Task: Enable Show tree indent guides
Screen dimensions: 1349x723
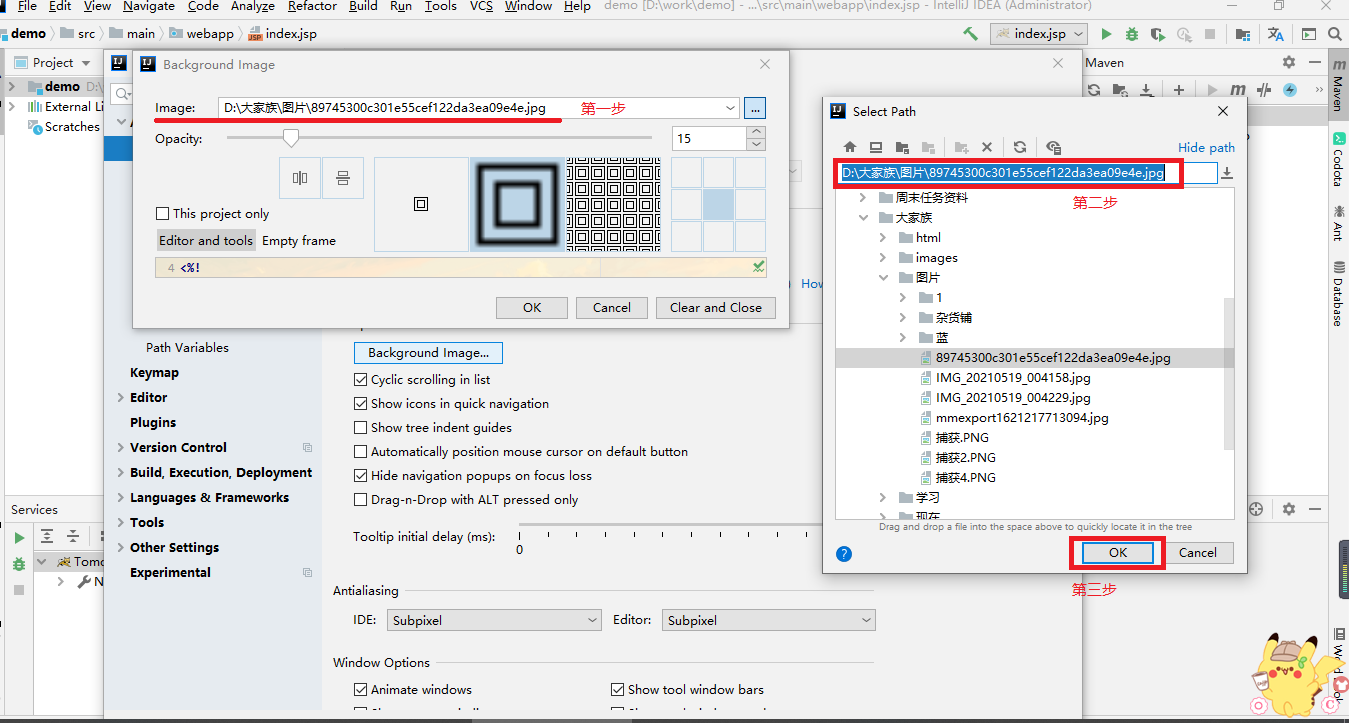Action: click(361, 428)
